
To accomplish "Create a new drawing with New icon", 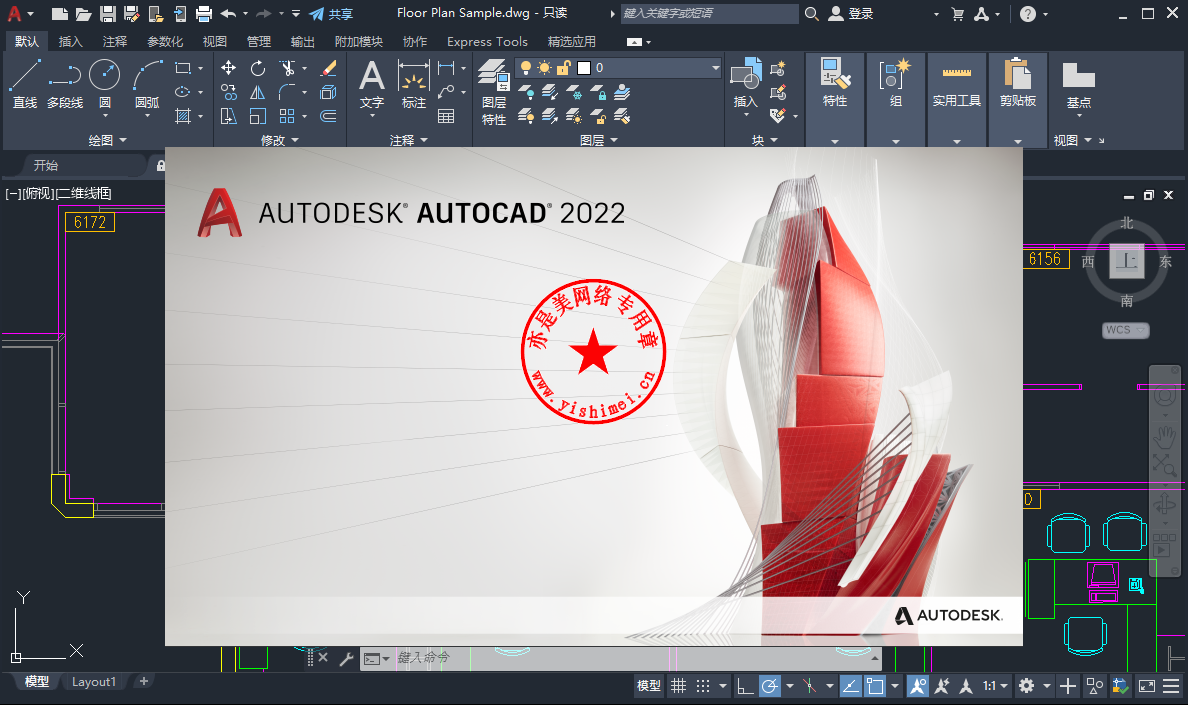I will [x=60, y=14].
